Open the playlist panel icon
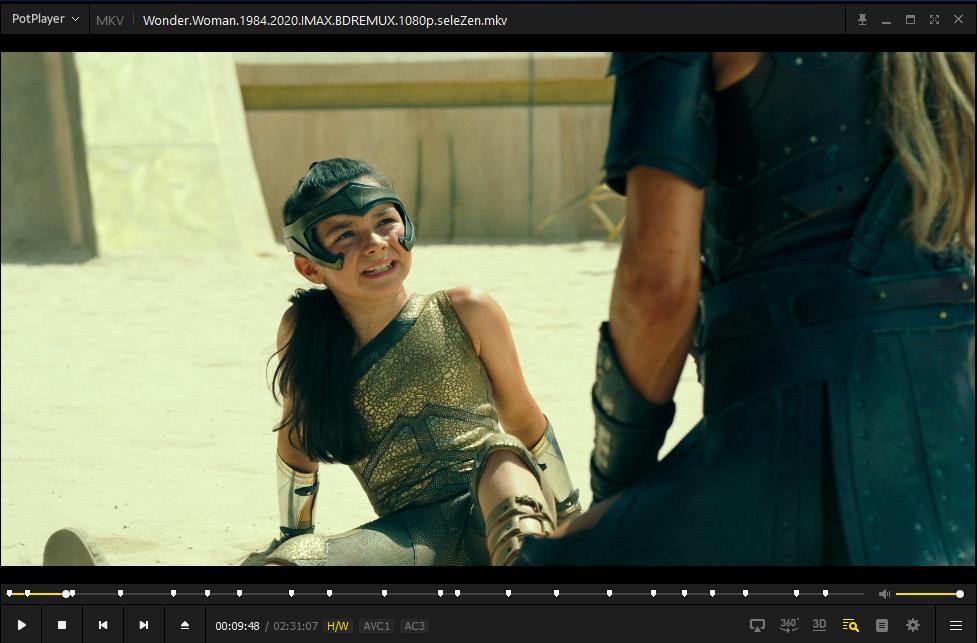The height and width of the screenshot is (643, 977). pyautogui.click(x=881, y=625)
